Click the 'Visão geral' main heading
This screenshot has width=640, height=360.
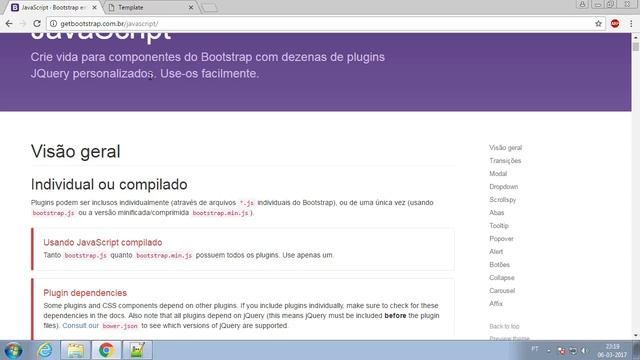[76, 151]
